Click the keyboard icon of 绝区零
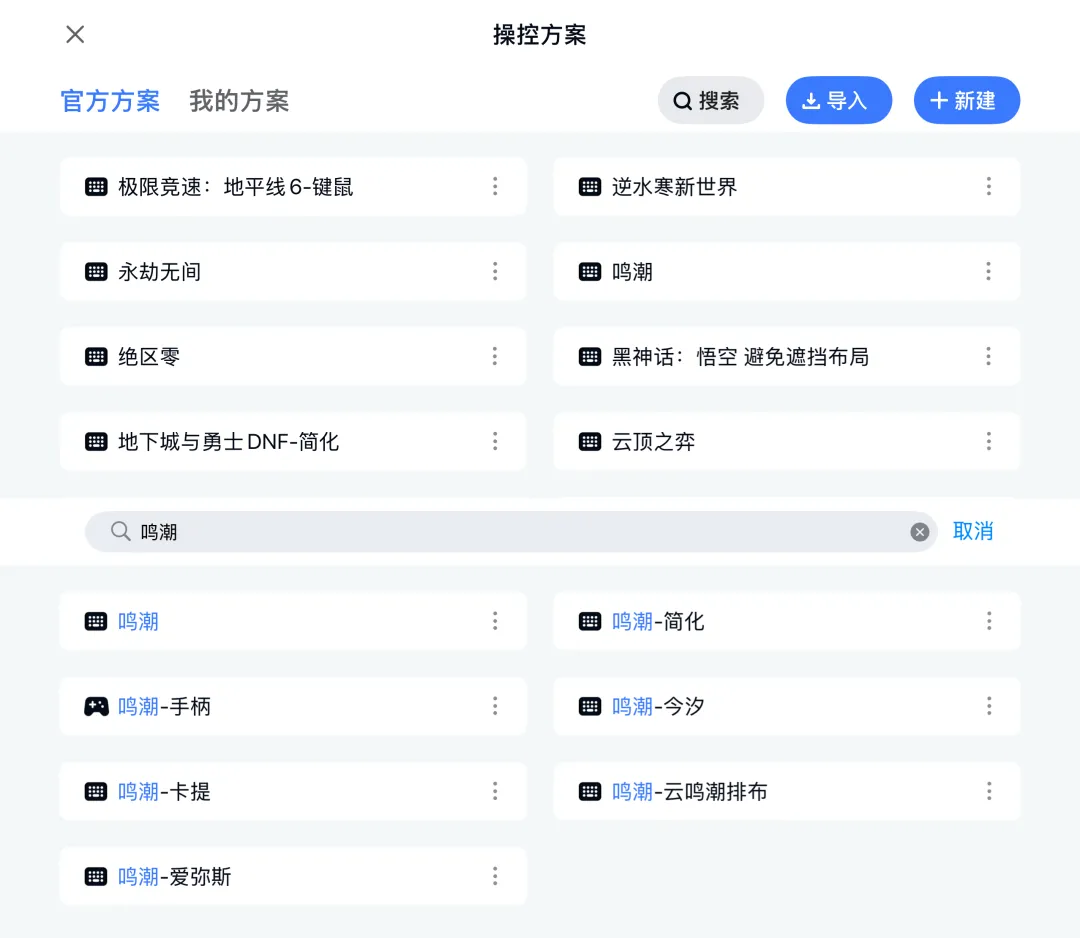Screen dimensions: 1080x938 [x=96, y=357]
